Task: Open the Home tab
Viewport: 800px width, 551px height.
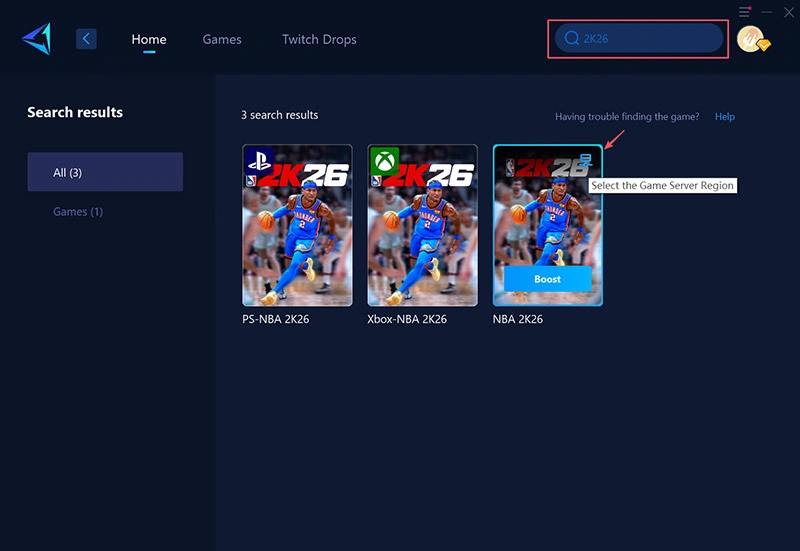Action: 149,39
